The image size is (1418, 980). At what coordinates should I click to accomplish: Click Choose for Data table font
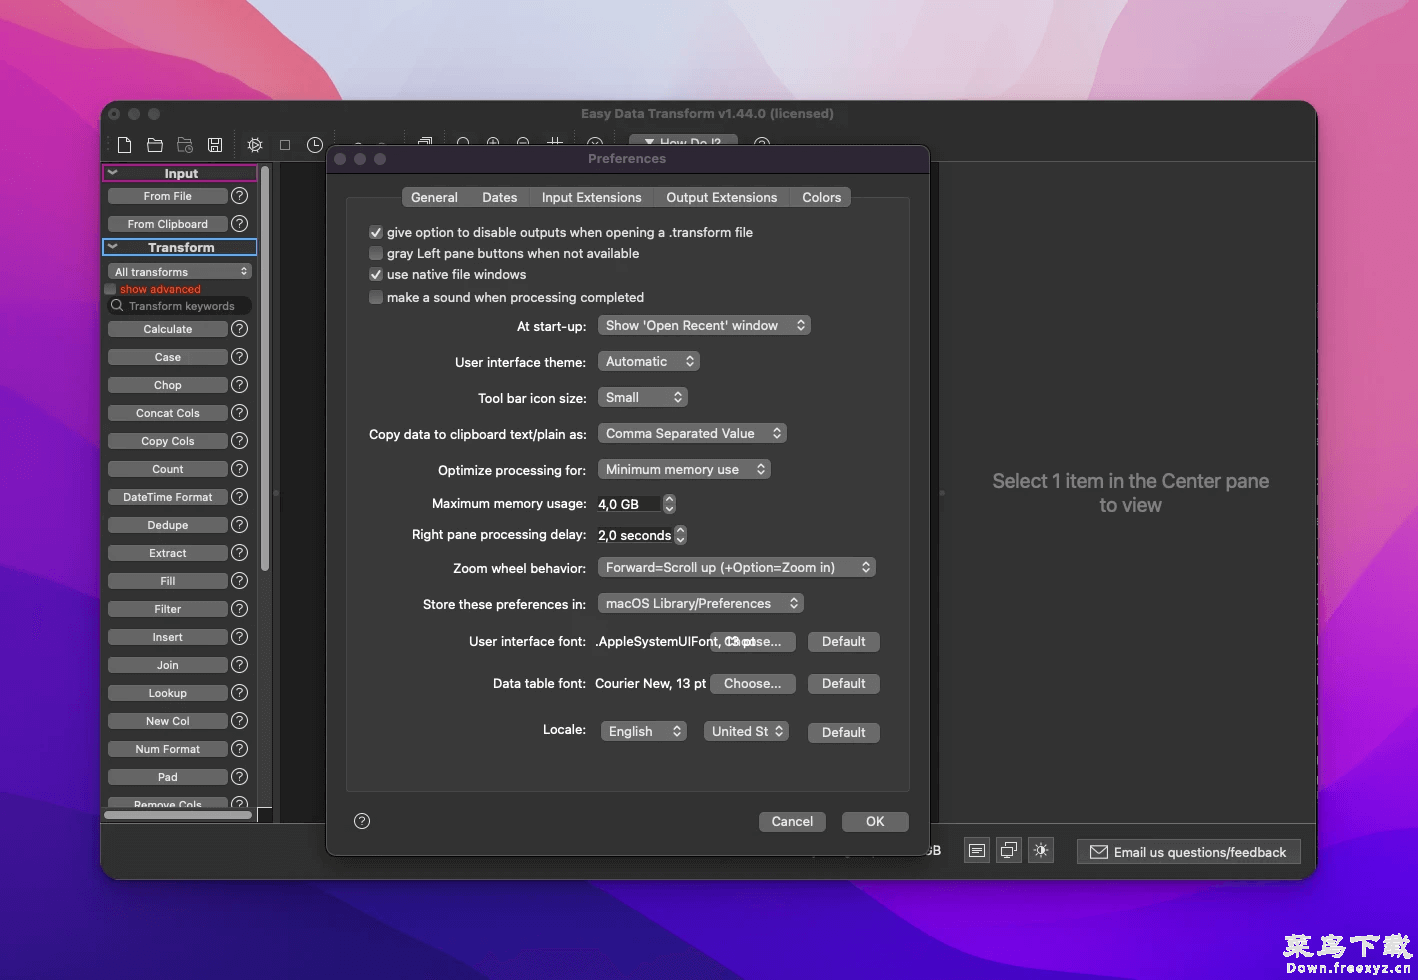coord(752,683)
